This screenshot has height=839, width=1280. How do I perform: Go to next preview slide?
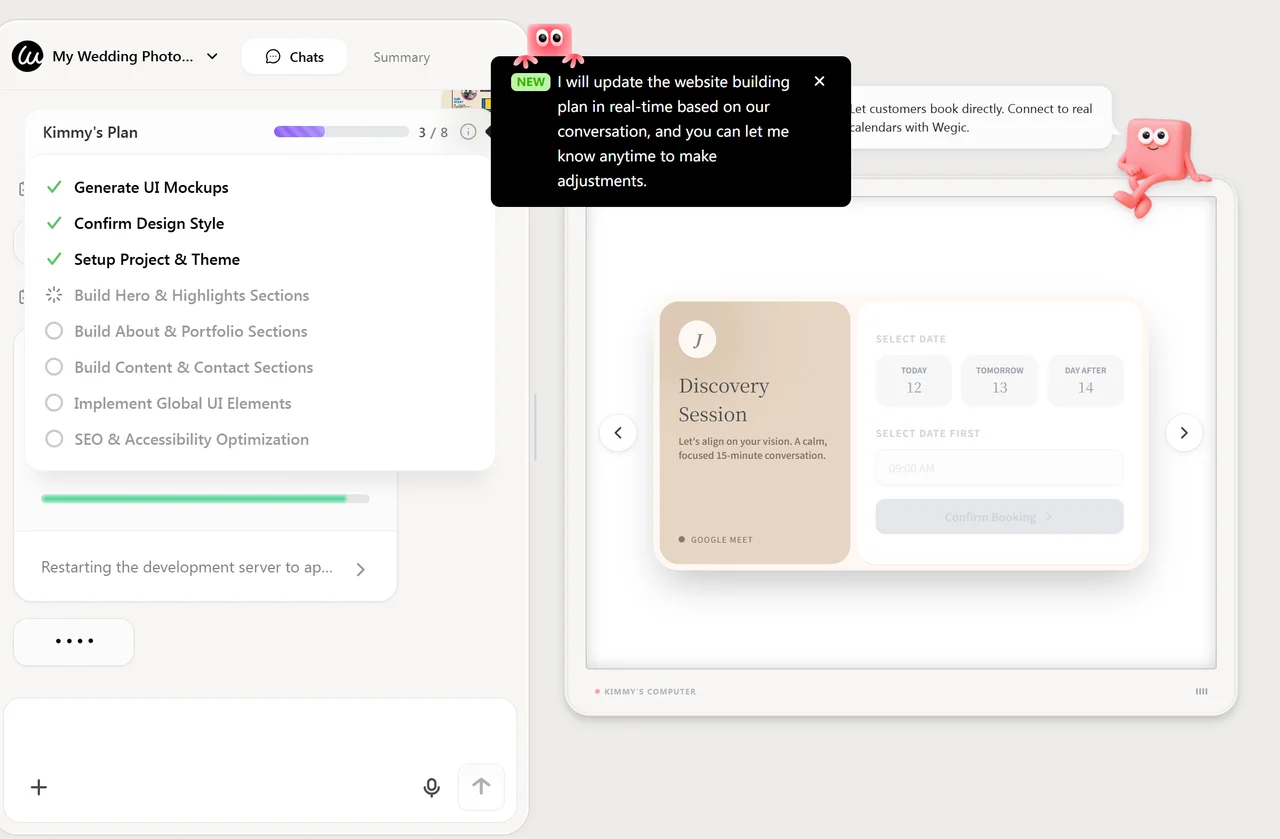tap(1184, 433)
